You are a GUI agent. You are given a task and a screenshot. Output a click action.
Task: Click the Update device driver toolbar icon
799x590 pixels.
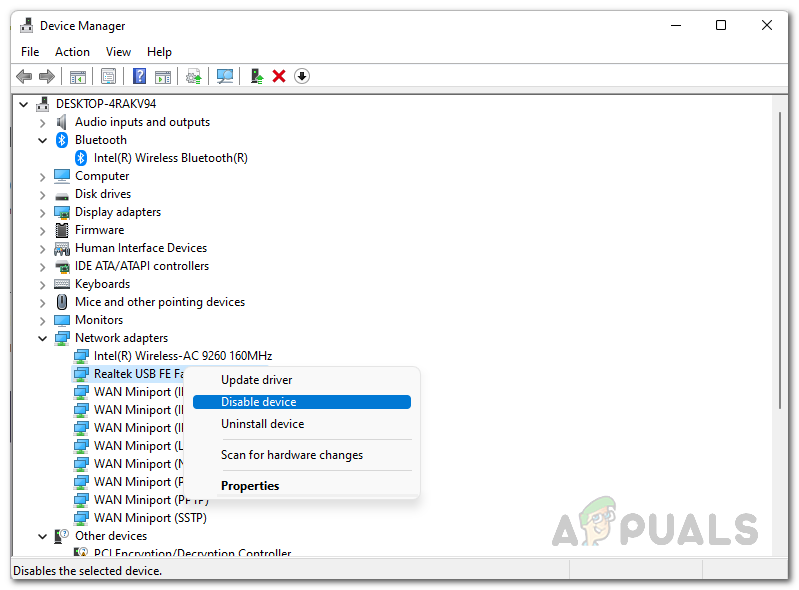(x=194, y=76)
